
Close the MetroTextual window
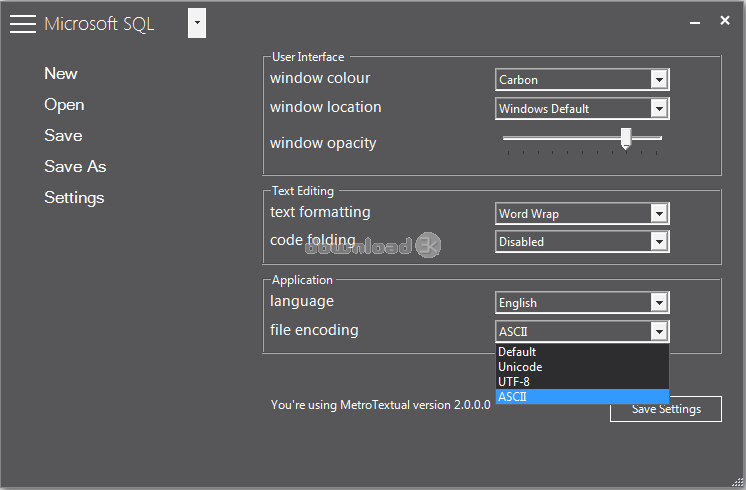pos(725,20)
